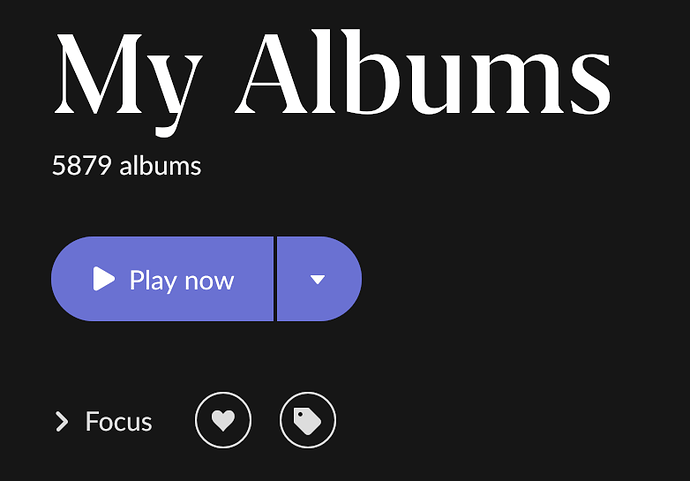Click the circled heart button
The image size is (690, 481).
223,420
